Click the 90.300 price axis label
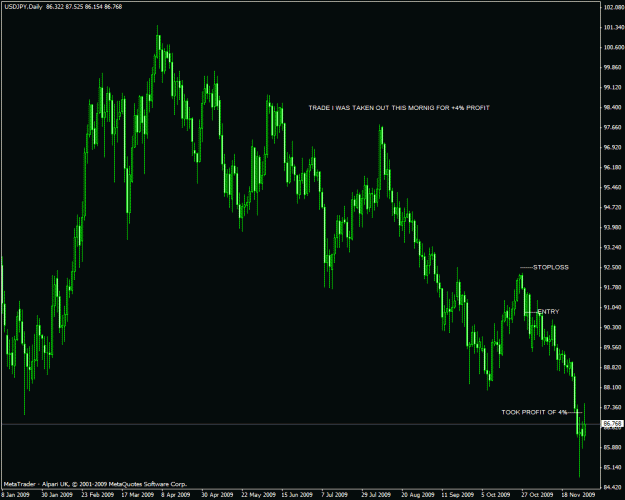Image resolution: width=625 pixels, height=500 pixels. [613, 327]
